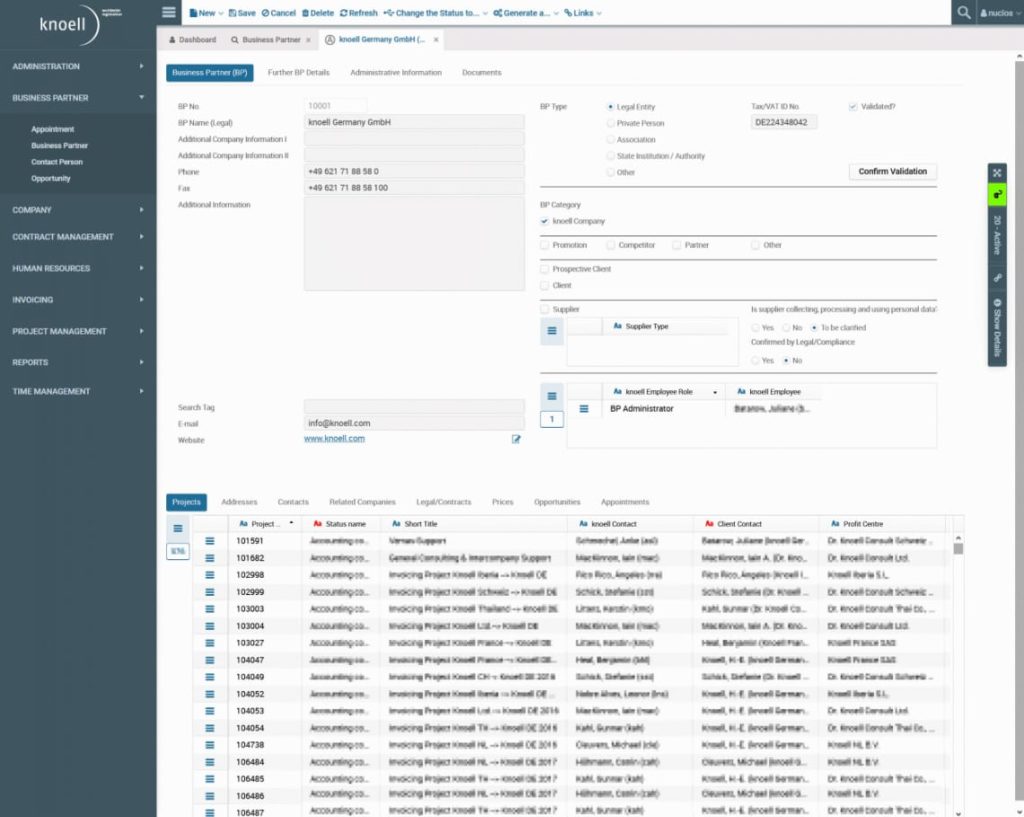Click the page scroll-up arrow at top right

1019,57
